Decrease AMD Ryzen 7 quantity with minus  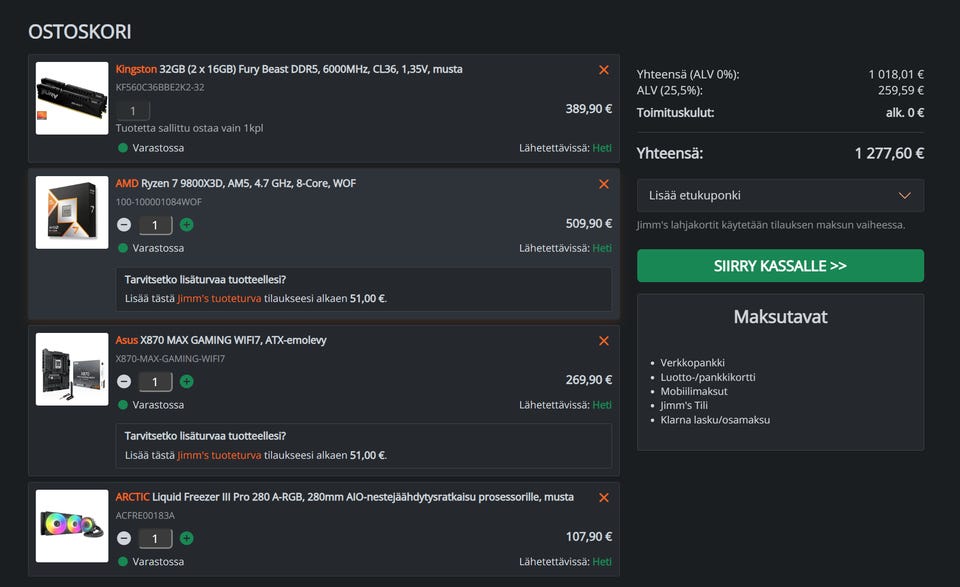pyautogui.click(x=124, y=225)
